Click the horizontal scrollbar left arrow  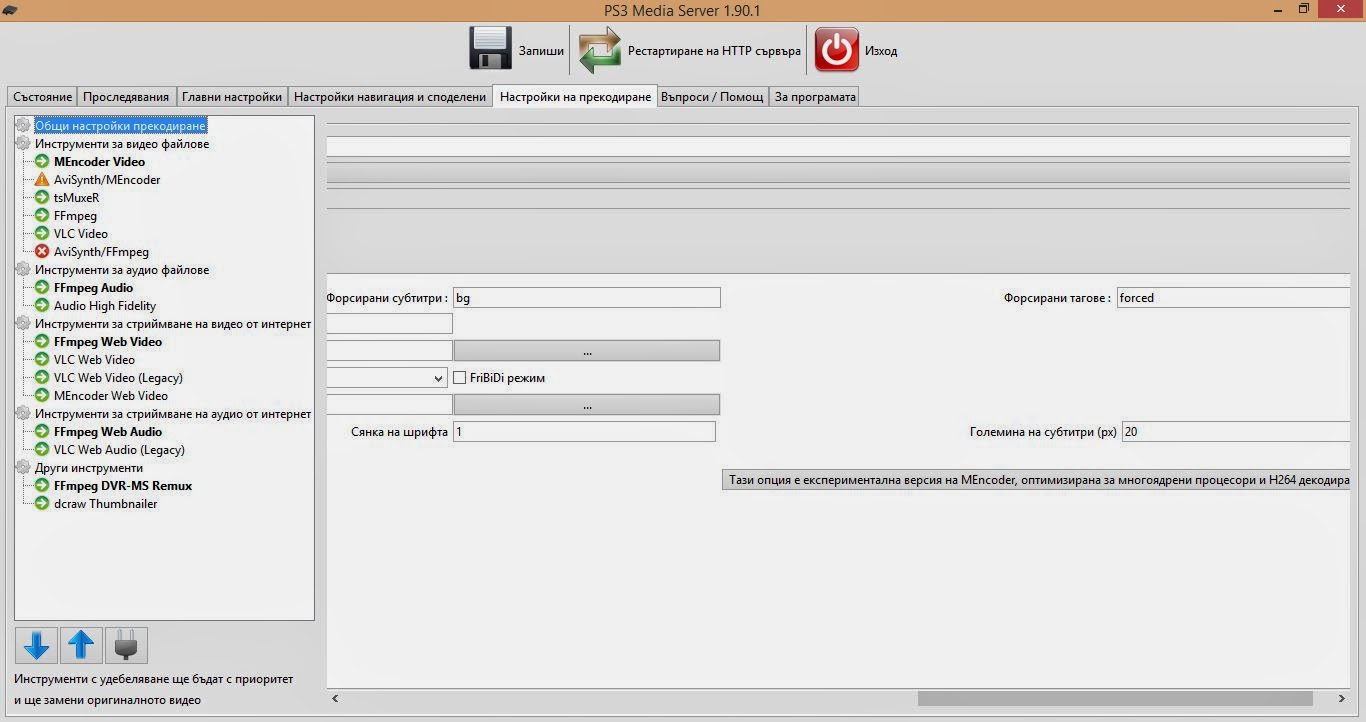(335, 699)
